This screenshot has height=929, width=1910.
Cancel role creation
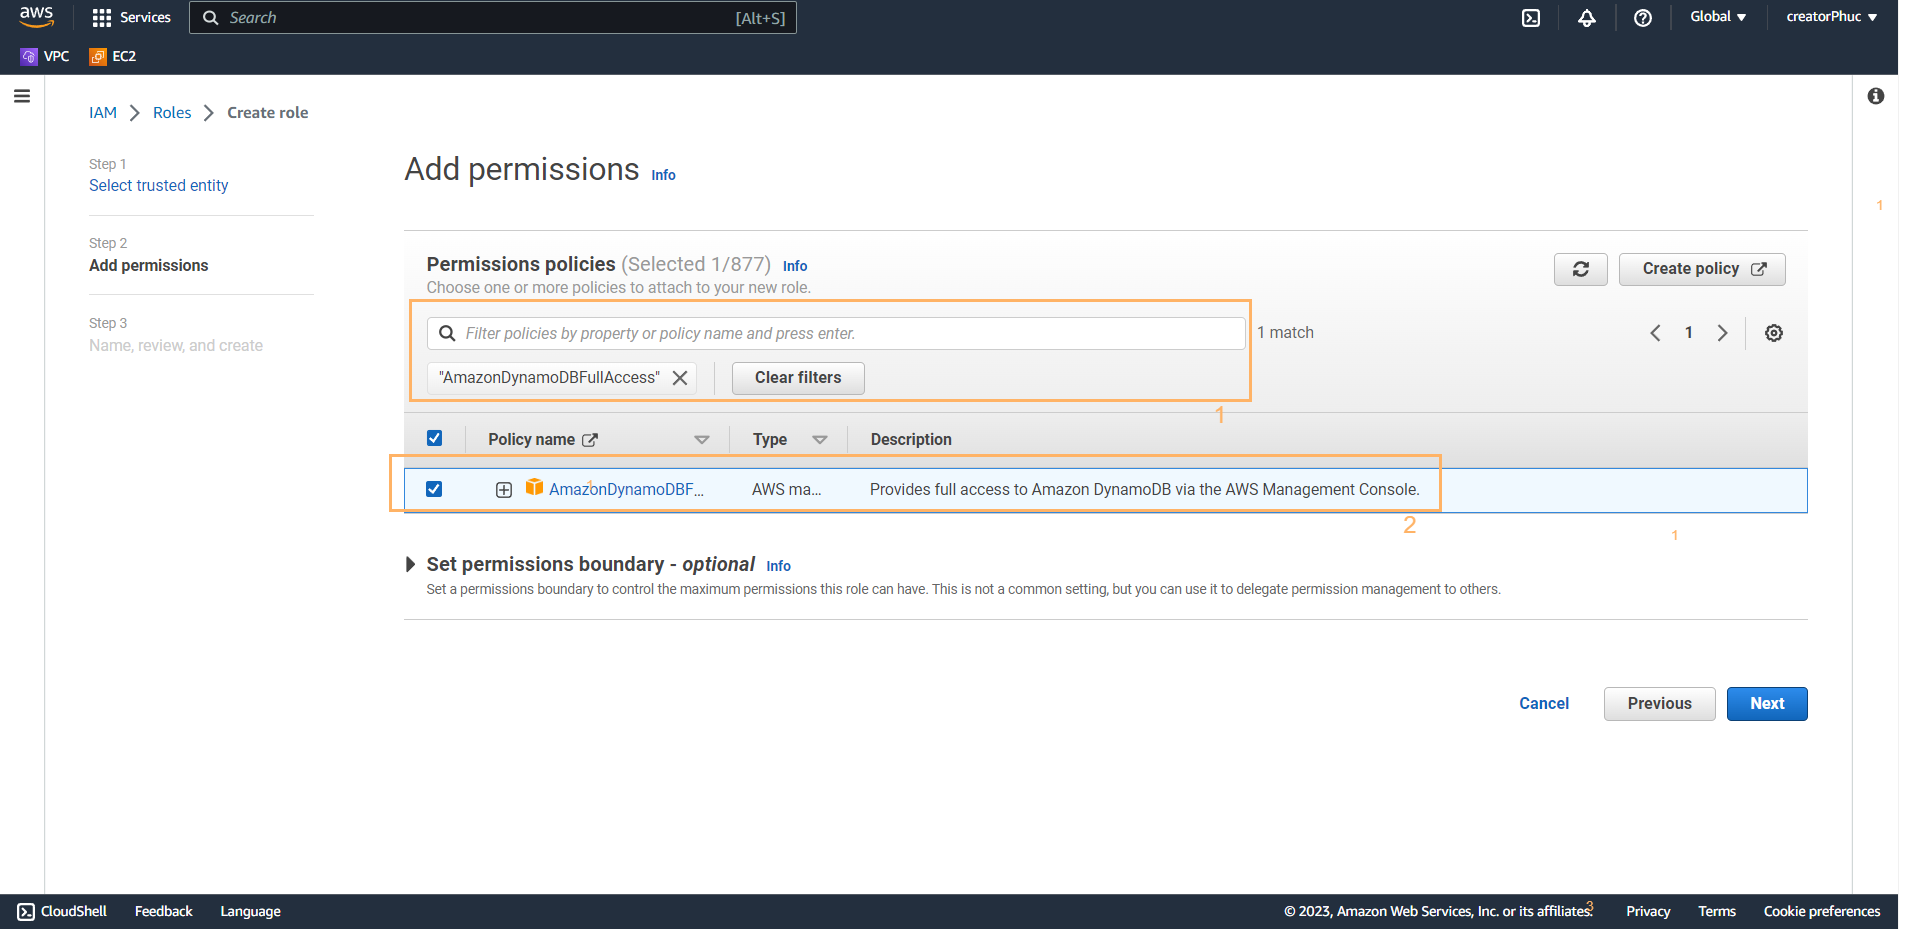[x=1544, y=704]
